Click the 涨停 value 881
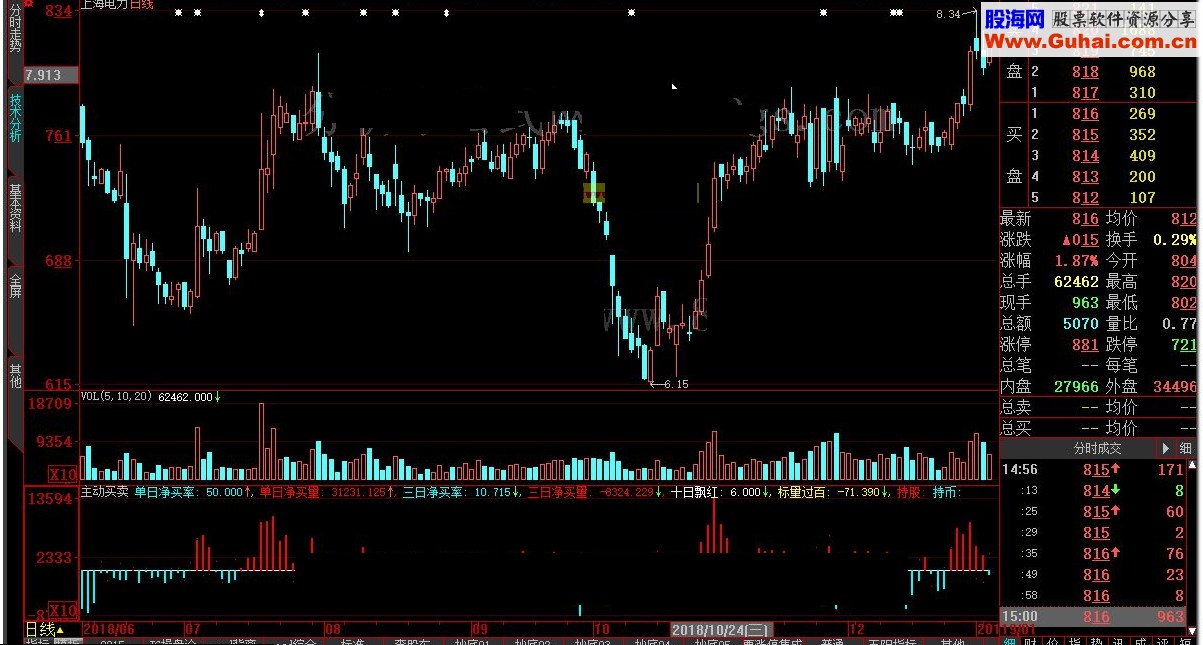The width and height of the screenshot is (1203, 645). [x=1085, y=345]
